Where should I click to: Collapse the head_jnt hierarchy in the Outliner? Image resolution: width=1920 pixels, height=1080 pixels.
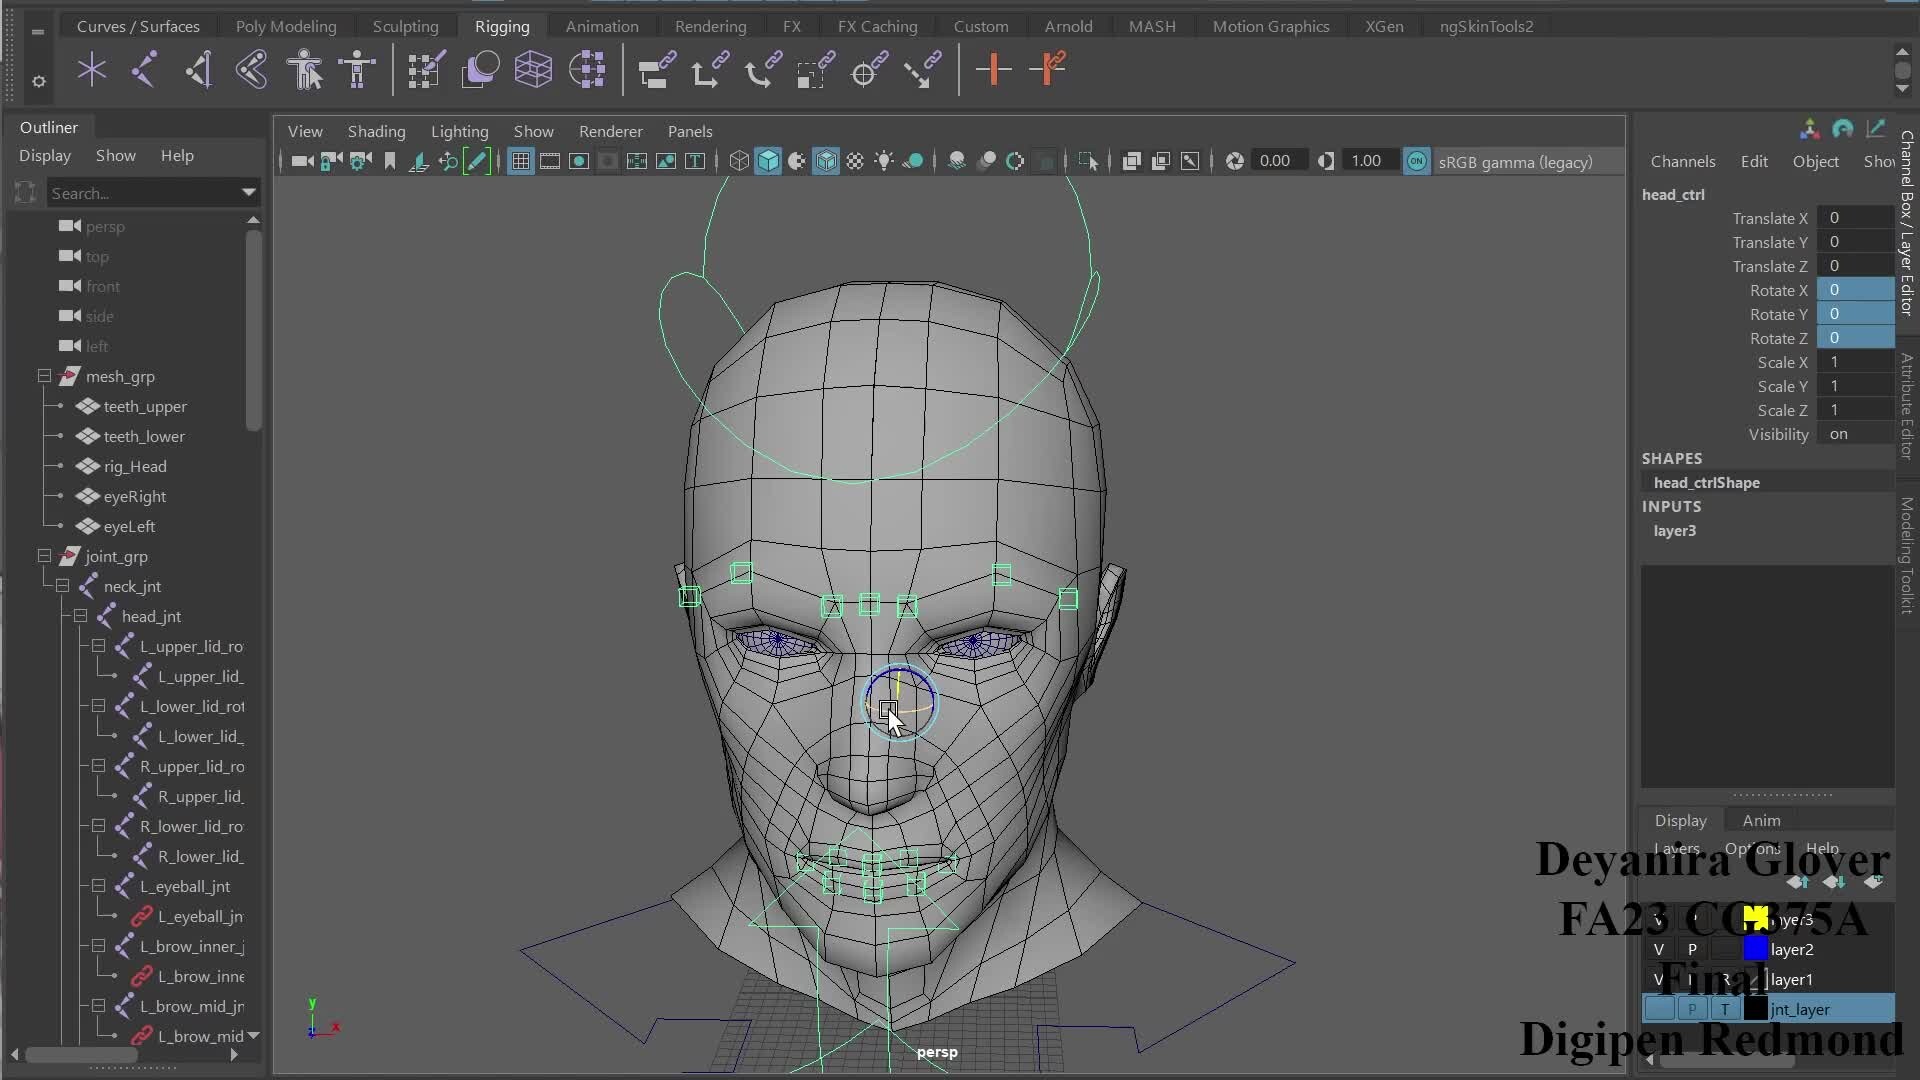pos(81,616)
